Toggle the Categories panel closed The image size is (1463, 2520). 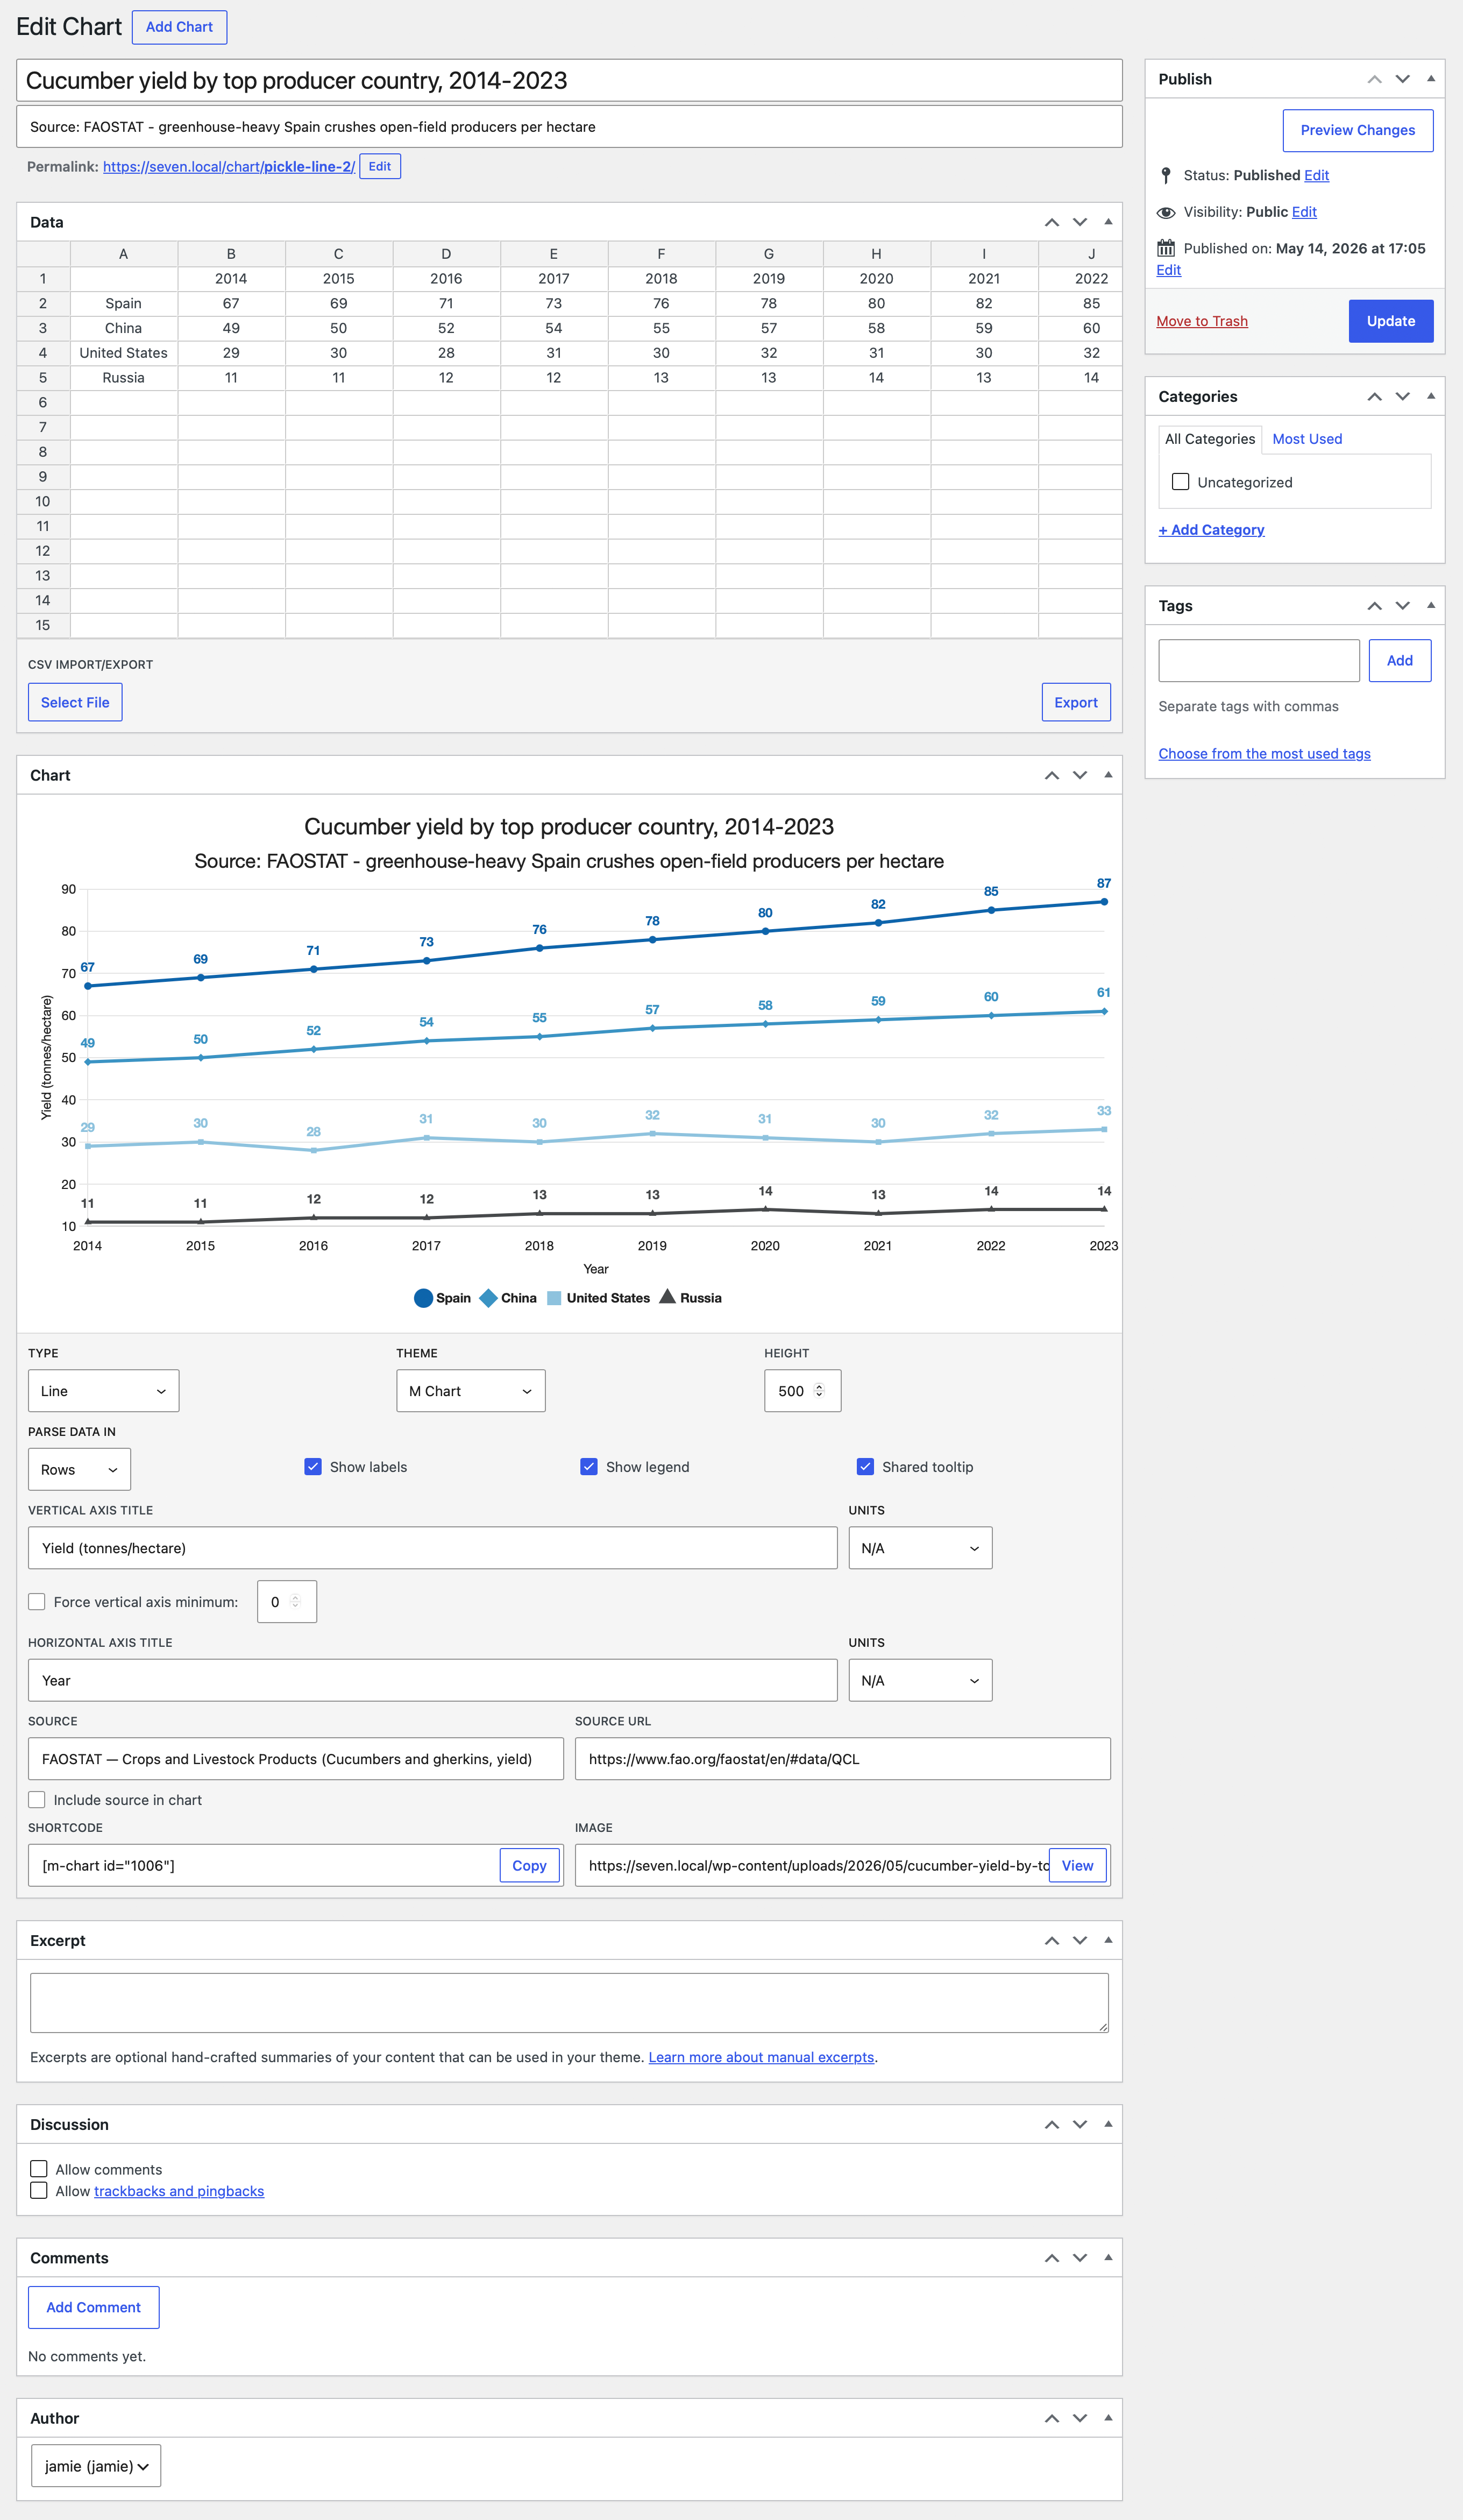coord(1431,397)
